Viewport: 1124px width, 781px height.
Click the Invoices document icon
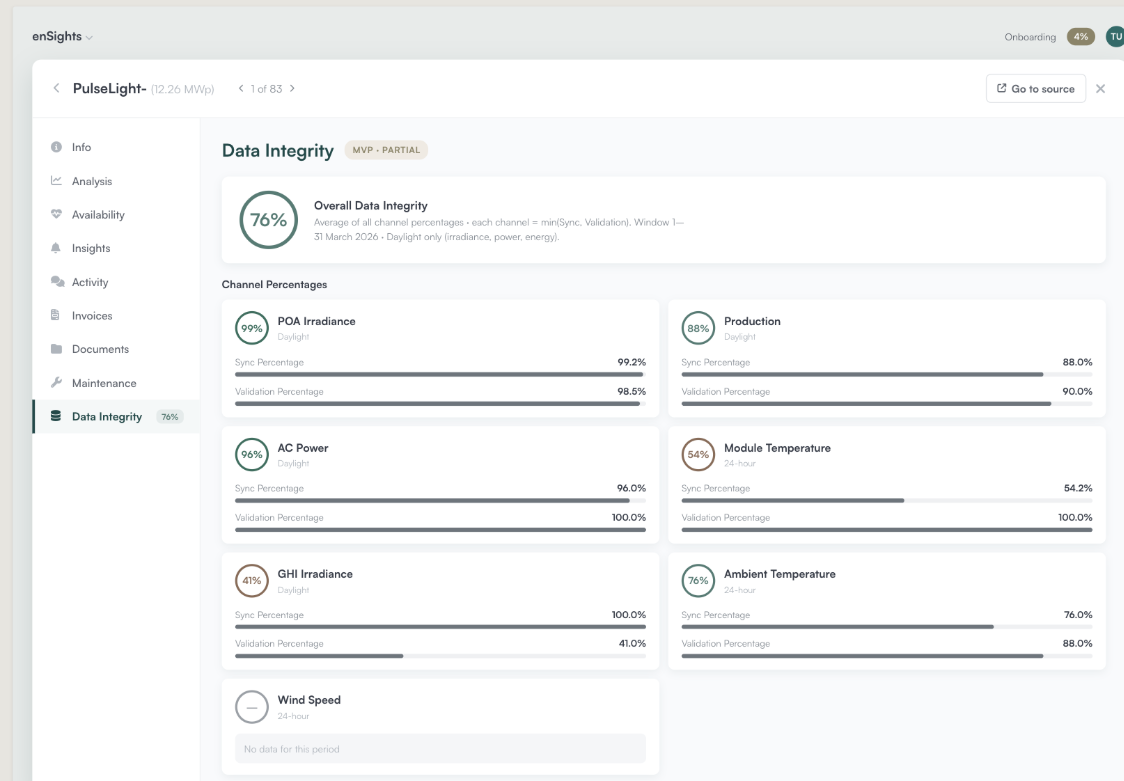(55, 315)
